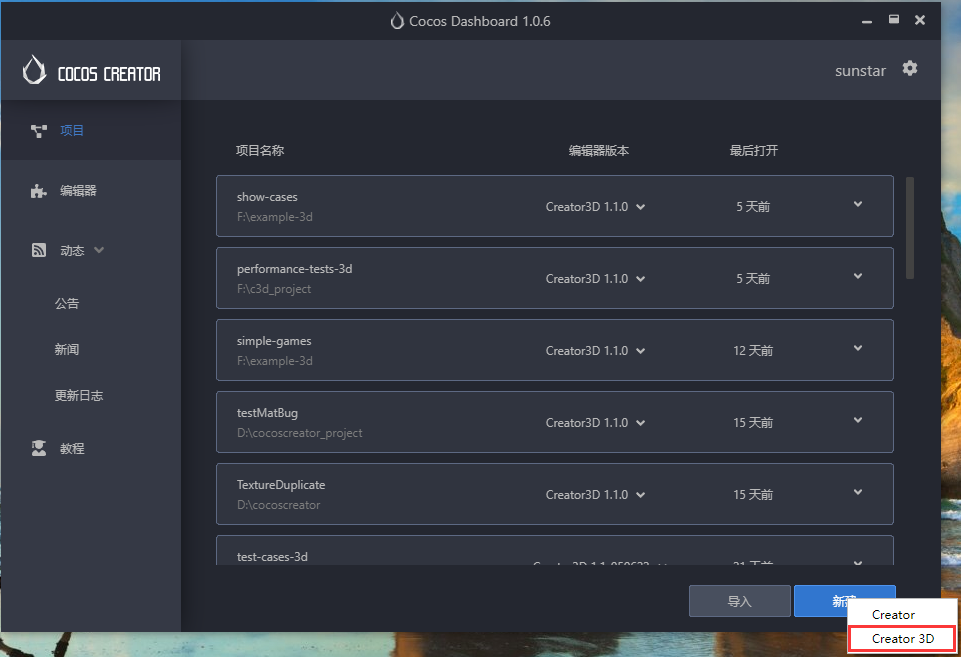Image resolution: width=961 pixels, height=657 pixels.
Task: Open 更新日志 changelog page
Action: (79, 395)
